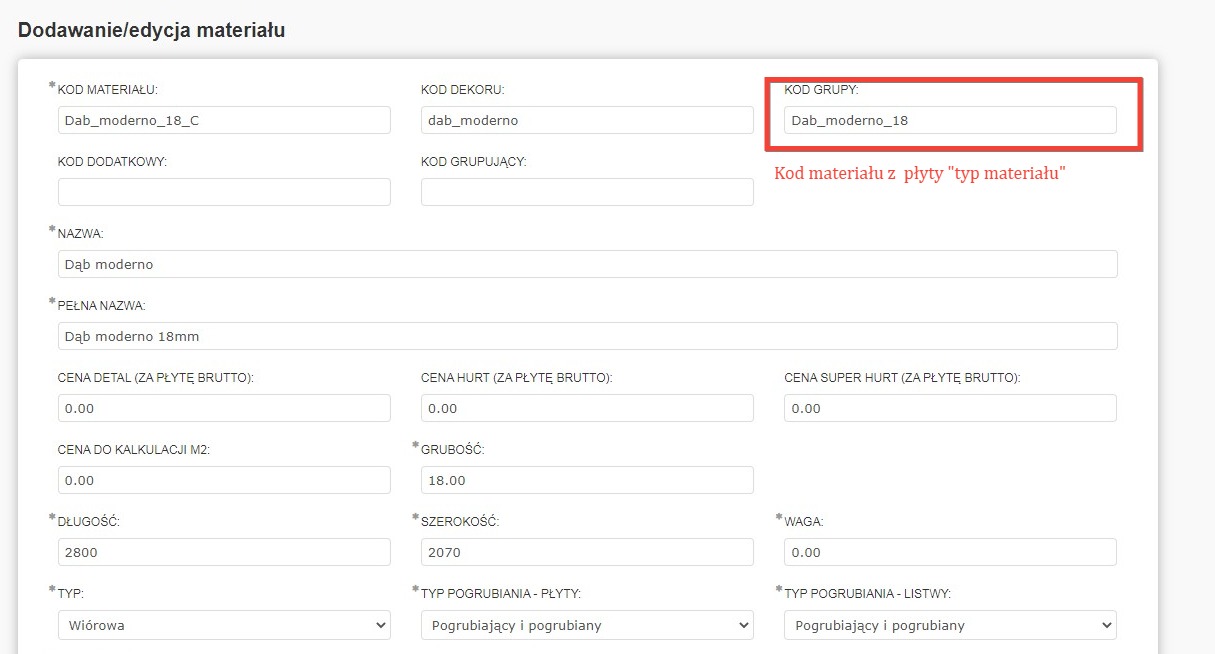Focus the KOD DEKORU text field
Screen dimensions: 1215x654
587,120
